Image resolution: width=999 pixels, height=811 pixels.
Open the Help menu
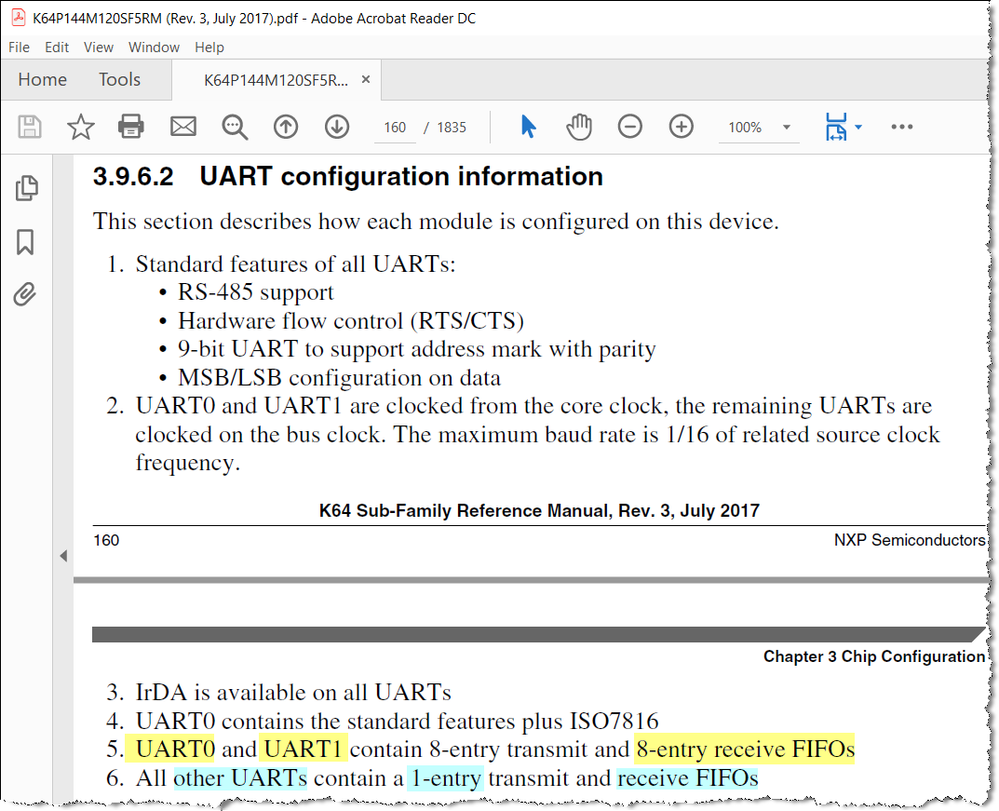209,47
